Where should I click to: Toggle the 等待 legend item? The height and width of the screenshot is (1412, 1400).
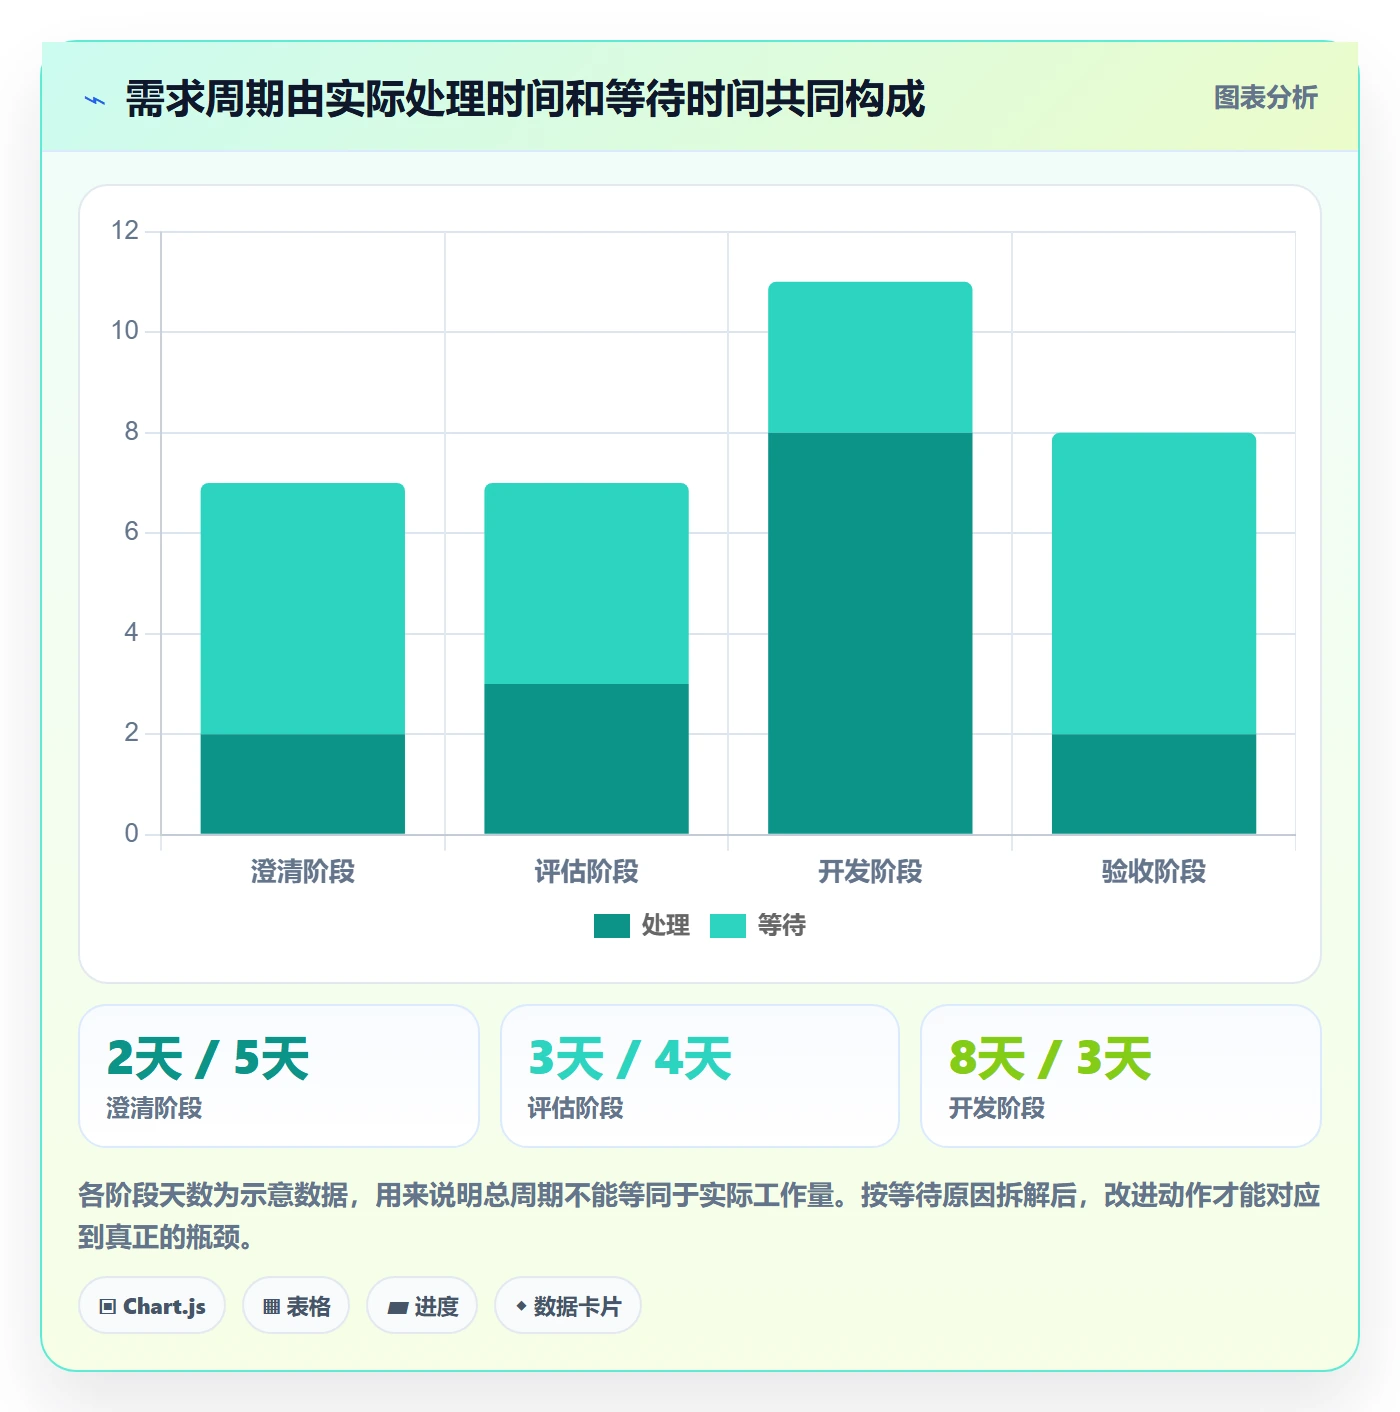[758, 926]
